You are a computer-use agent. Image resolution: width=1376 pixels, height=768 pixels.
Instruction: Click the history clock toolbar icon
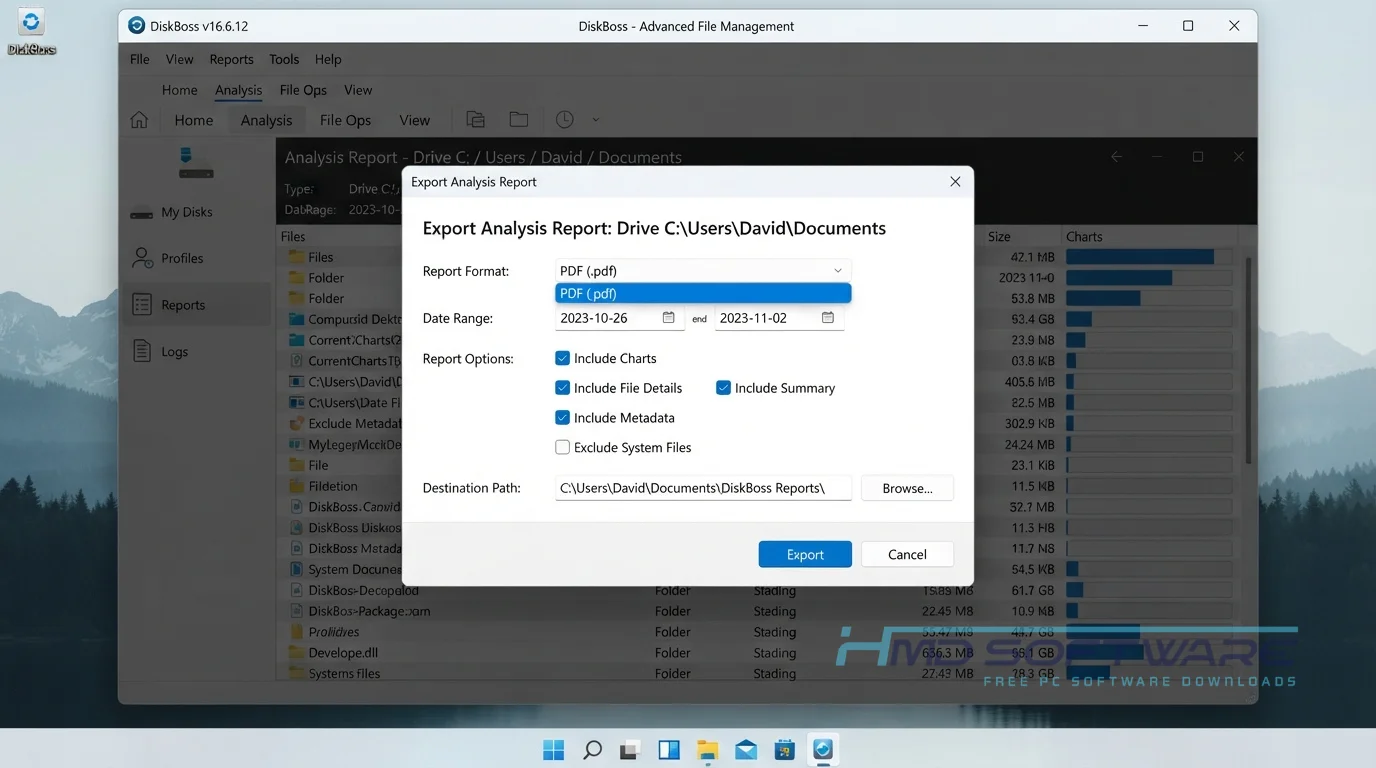(x=565, y=120)
